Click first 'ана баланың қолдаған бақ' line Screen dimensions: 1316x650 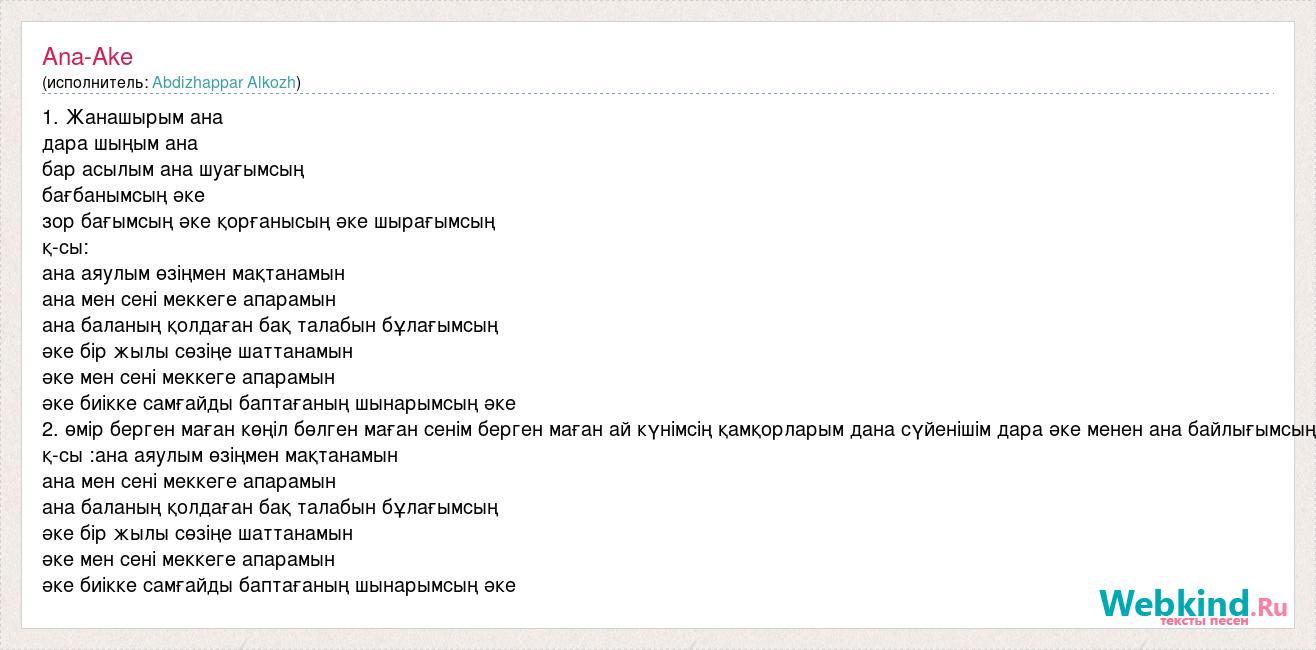coord(270,325)
